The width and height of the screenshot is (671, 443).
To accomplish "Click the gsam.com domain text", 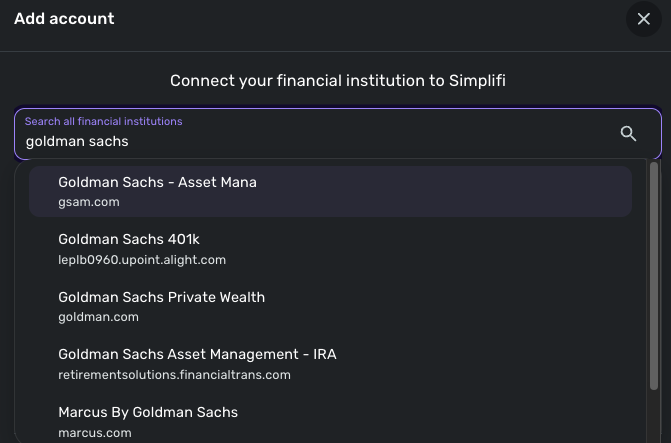I will [89, 202].
